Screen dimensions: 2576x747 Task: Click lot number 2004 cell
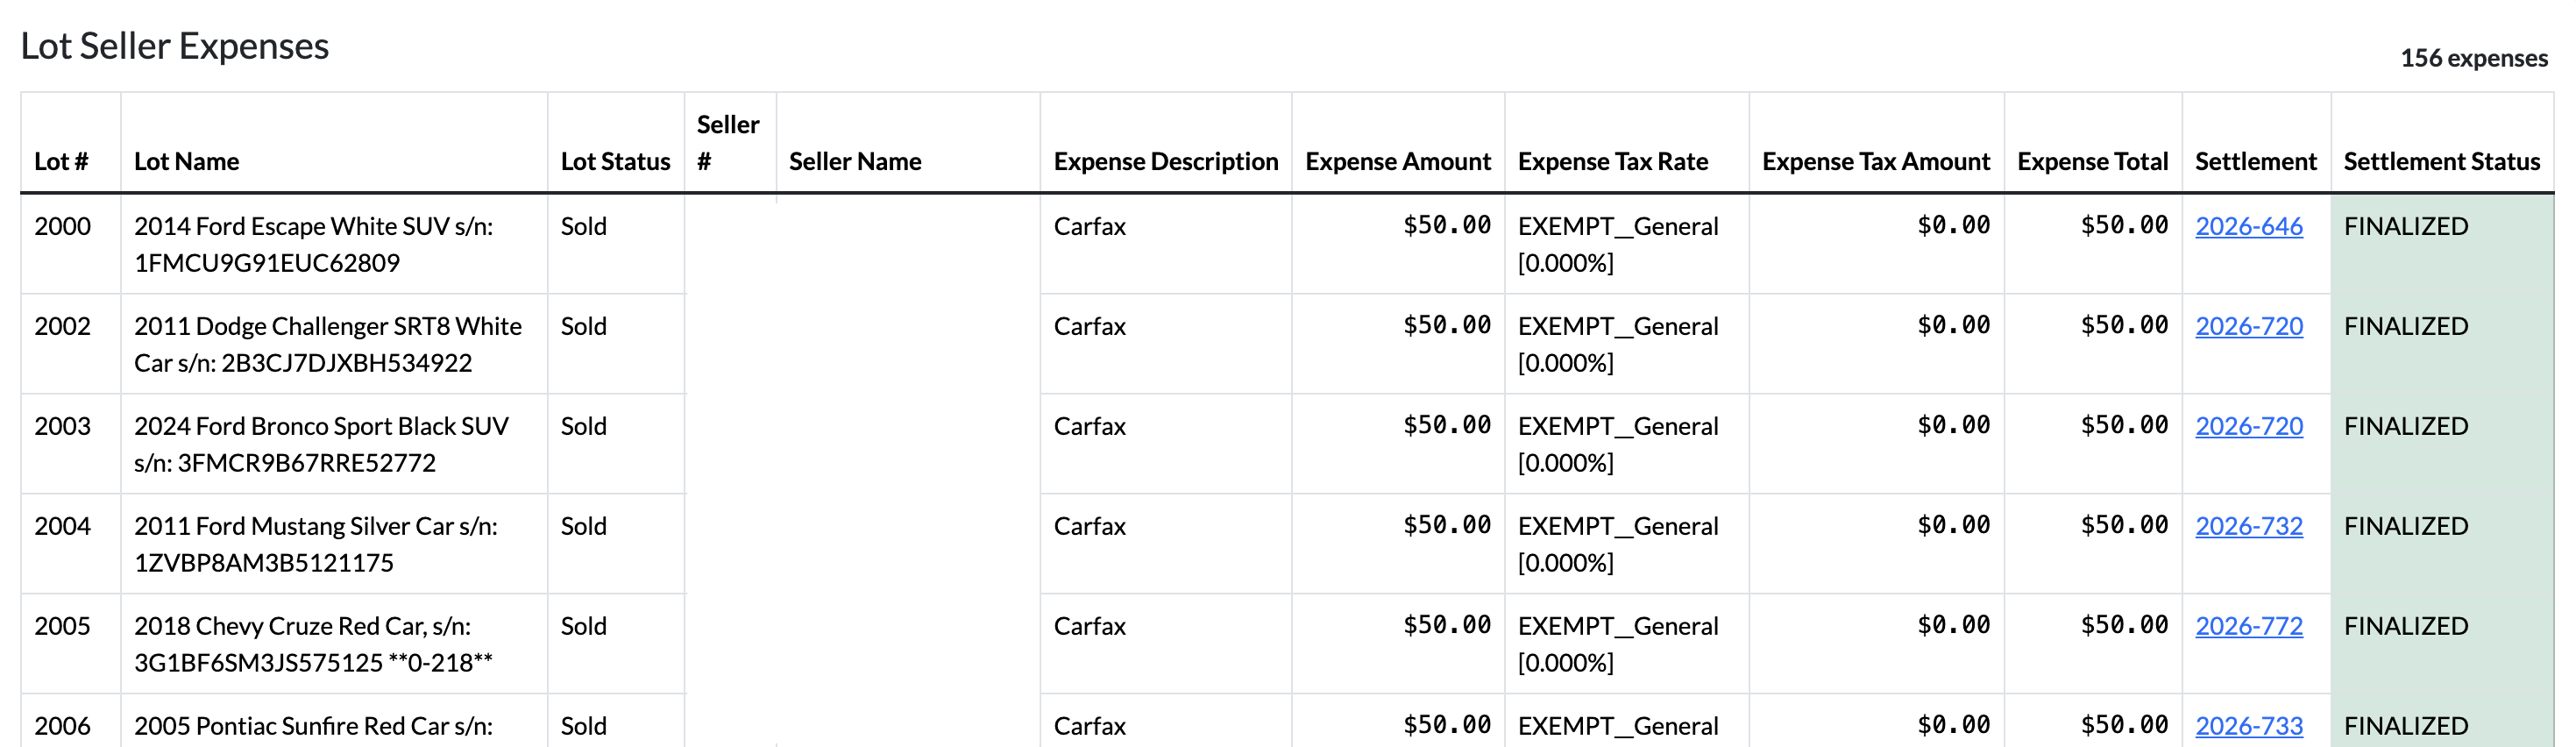click(62, 526)
